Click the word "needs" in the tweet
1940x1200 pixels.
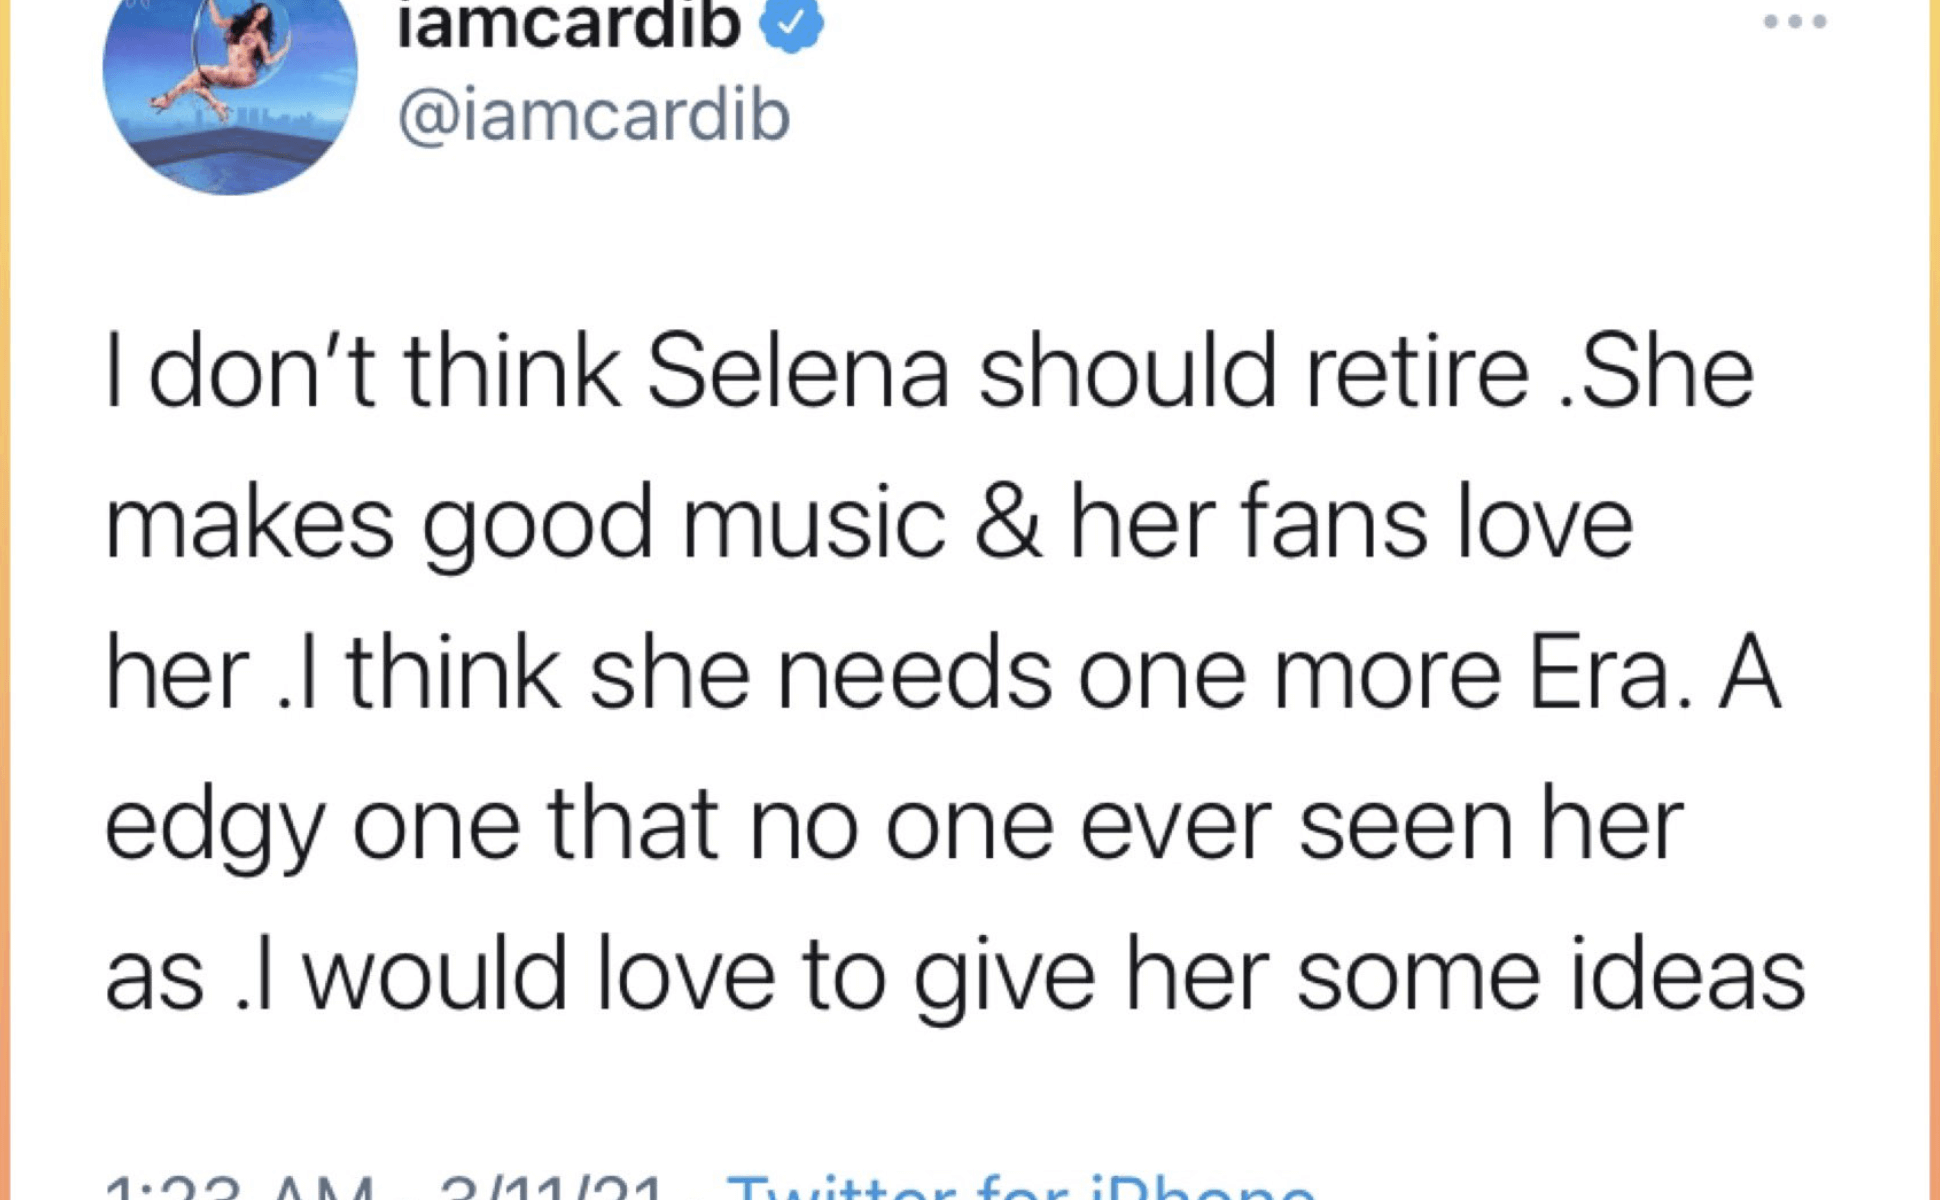[914, 674]
